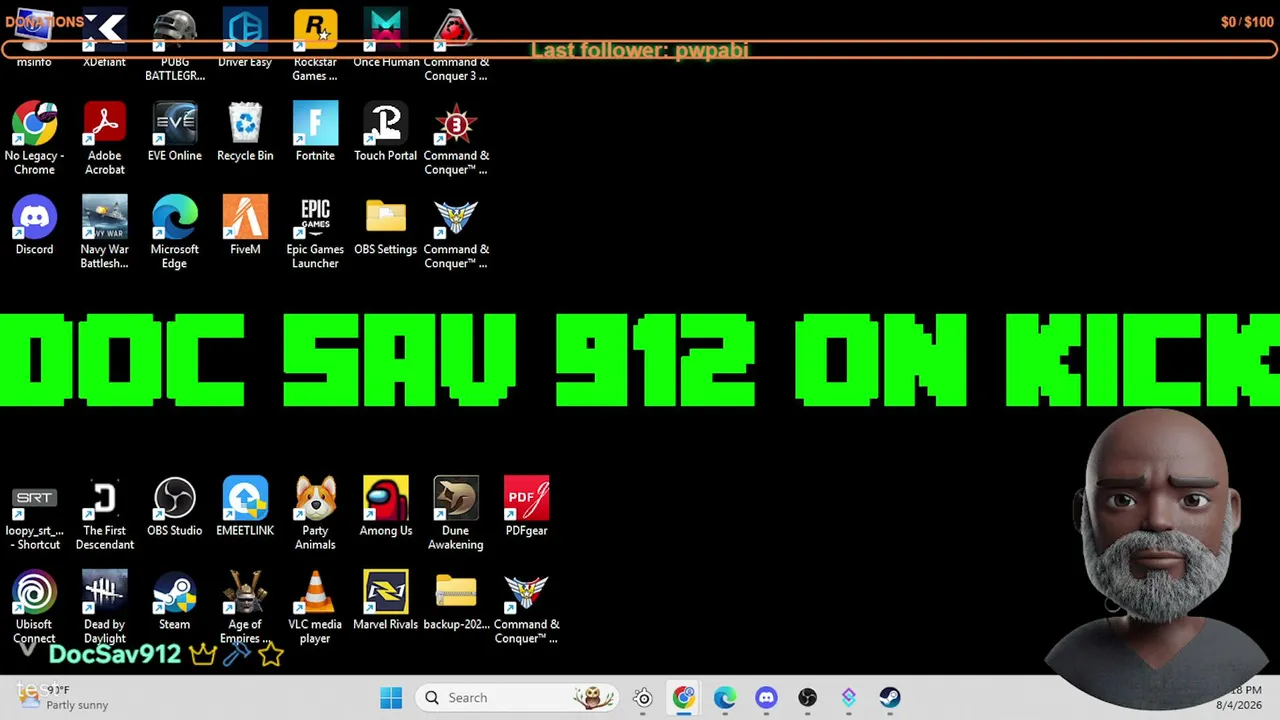Open Adobe Acrobat from the desktop
The image size is (1280, 720).
pyautogui.click(x=104, y=139)
